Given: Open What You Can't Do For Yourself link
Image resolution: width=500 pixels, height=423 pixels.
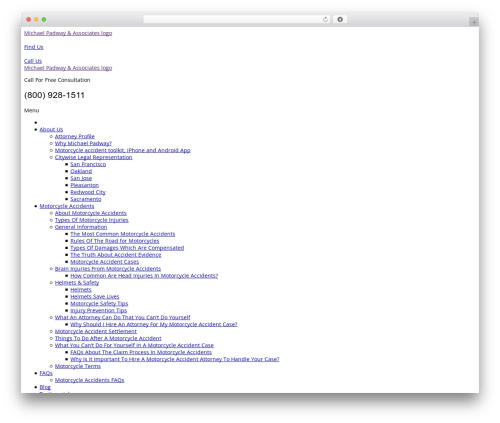Looking at the screenshot, I should (x=134, y=346).
